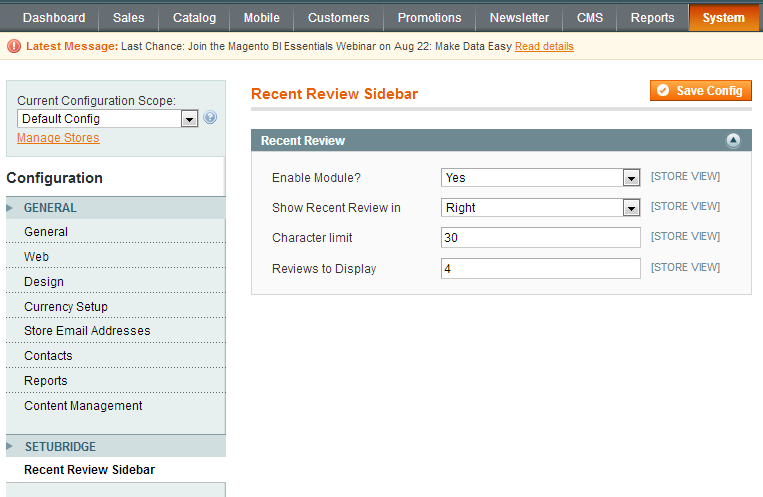Screen dimensions: 763x497
Task: Open the Read details link
Action: pos(544,47)
